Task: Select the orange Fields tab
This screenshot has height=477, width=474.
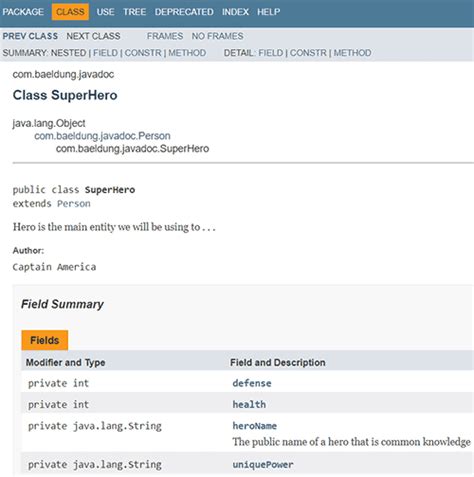Action: [45, 340]
